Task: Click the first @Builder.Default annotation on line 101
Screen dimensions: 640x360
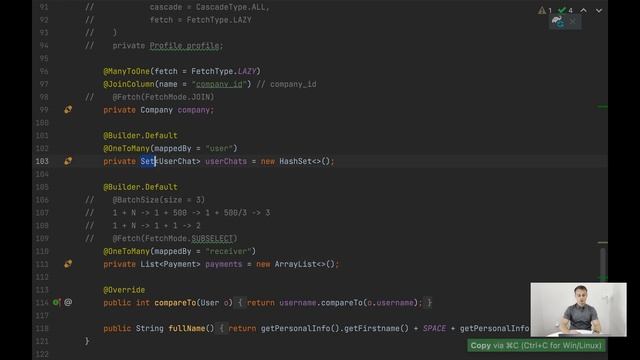Action: point(140,136)
